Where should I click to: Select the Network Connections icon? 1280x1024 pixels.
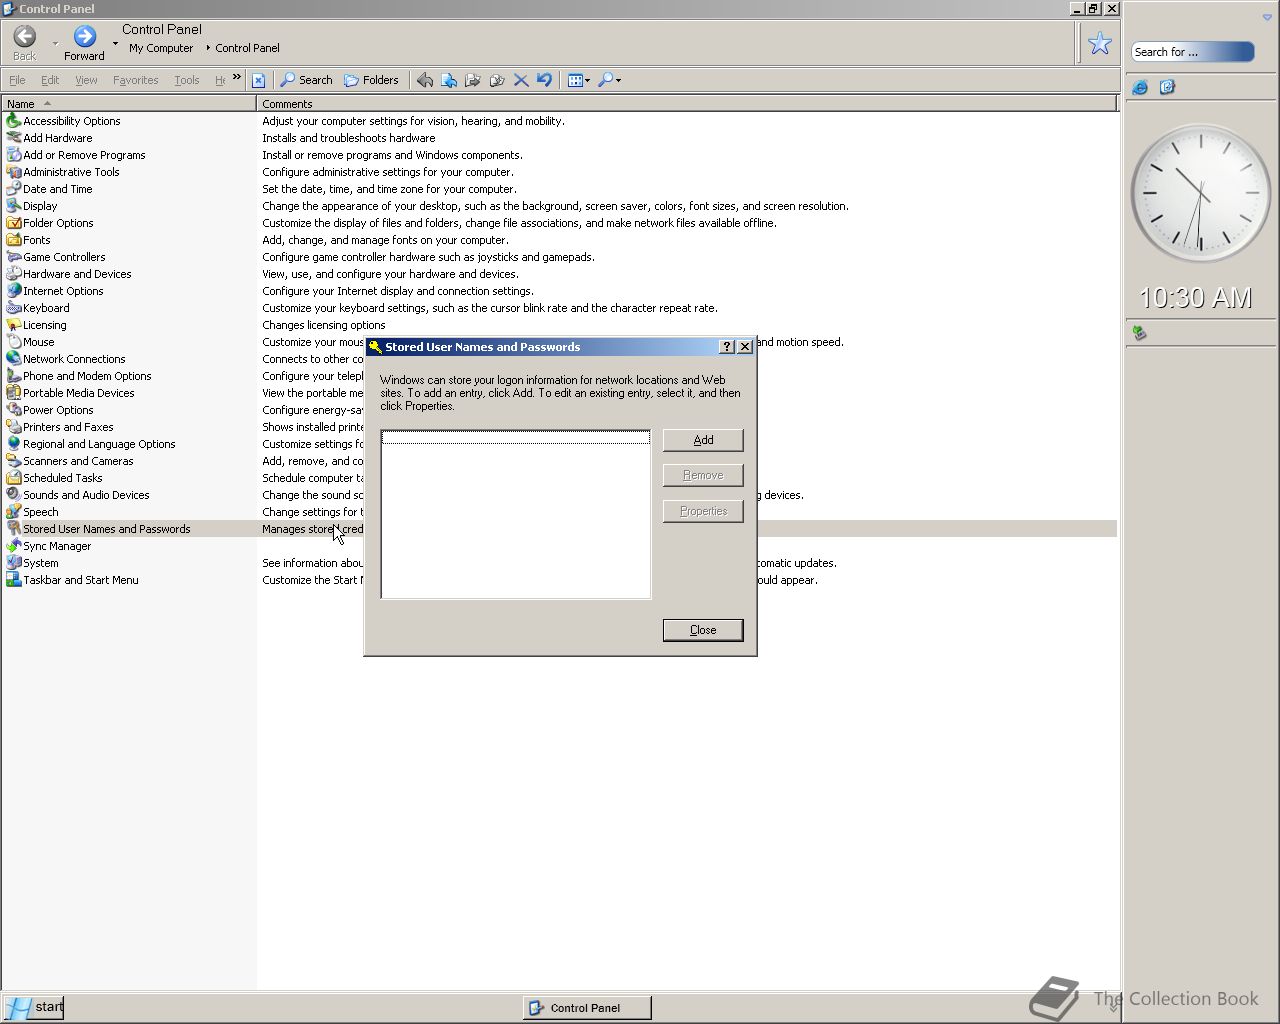[14, 359]
